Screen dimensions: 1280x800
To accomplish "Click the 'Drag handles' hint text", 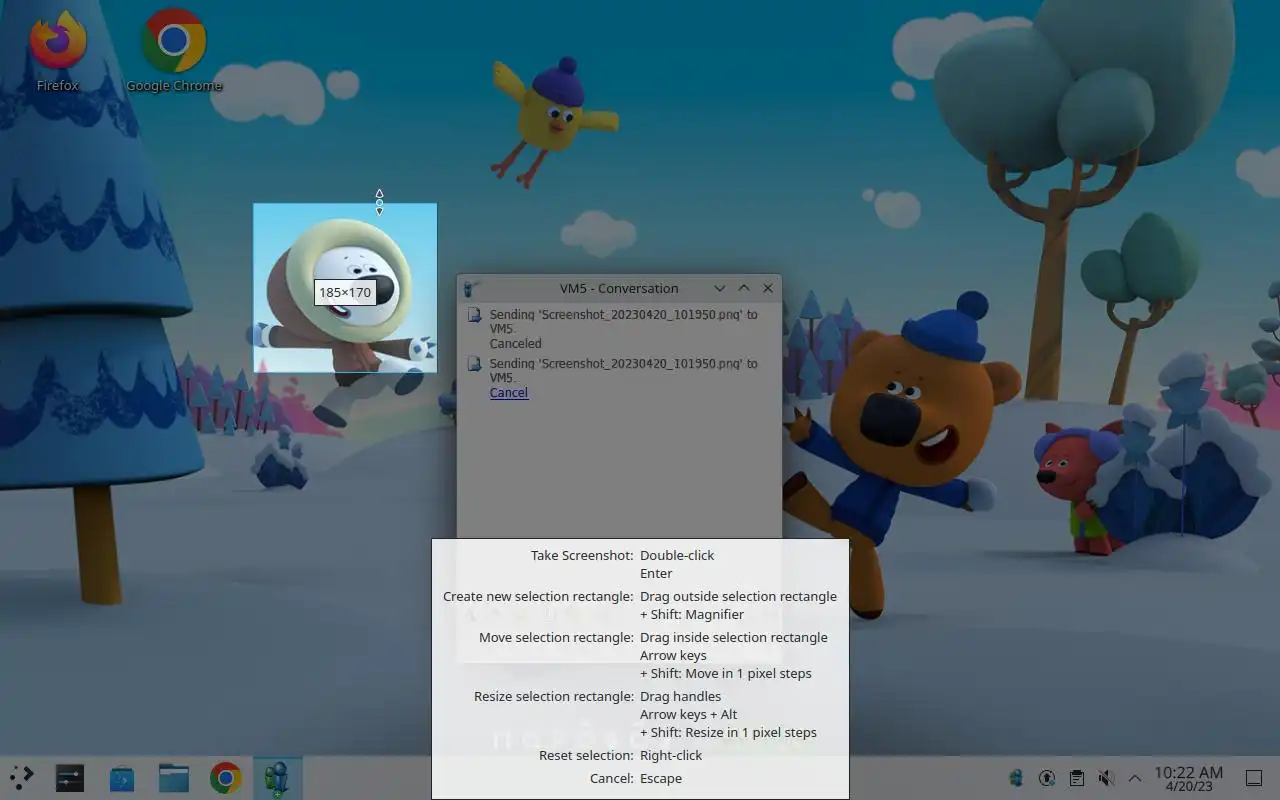I will pos(680,696).
